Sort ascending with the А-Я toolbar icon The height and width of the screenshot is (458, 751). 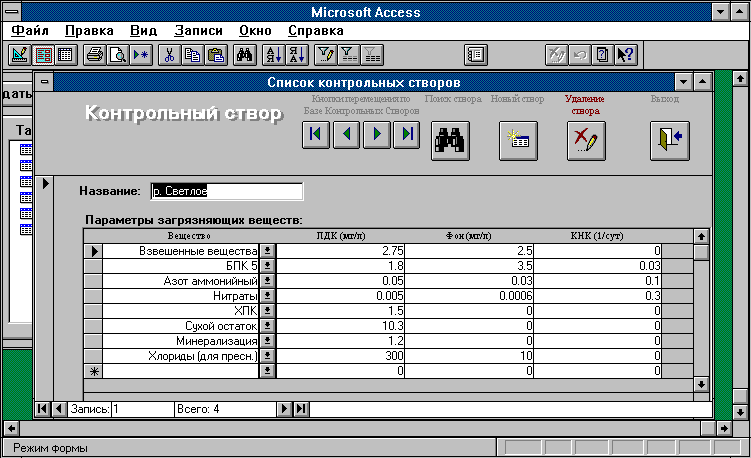click(274, 55)
